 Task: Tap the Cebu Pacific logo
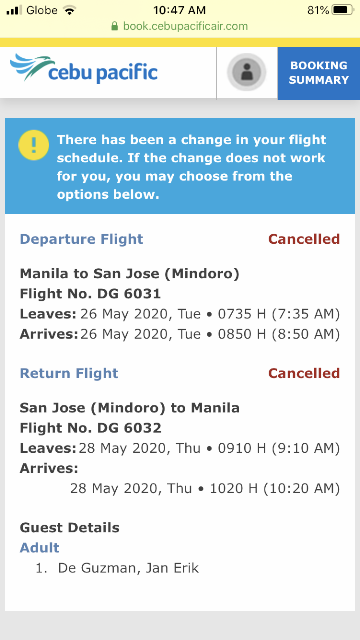point(84,69)
